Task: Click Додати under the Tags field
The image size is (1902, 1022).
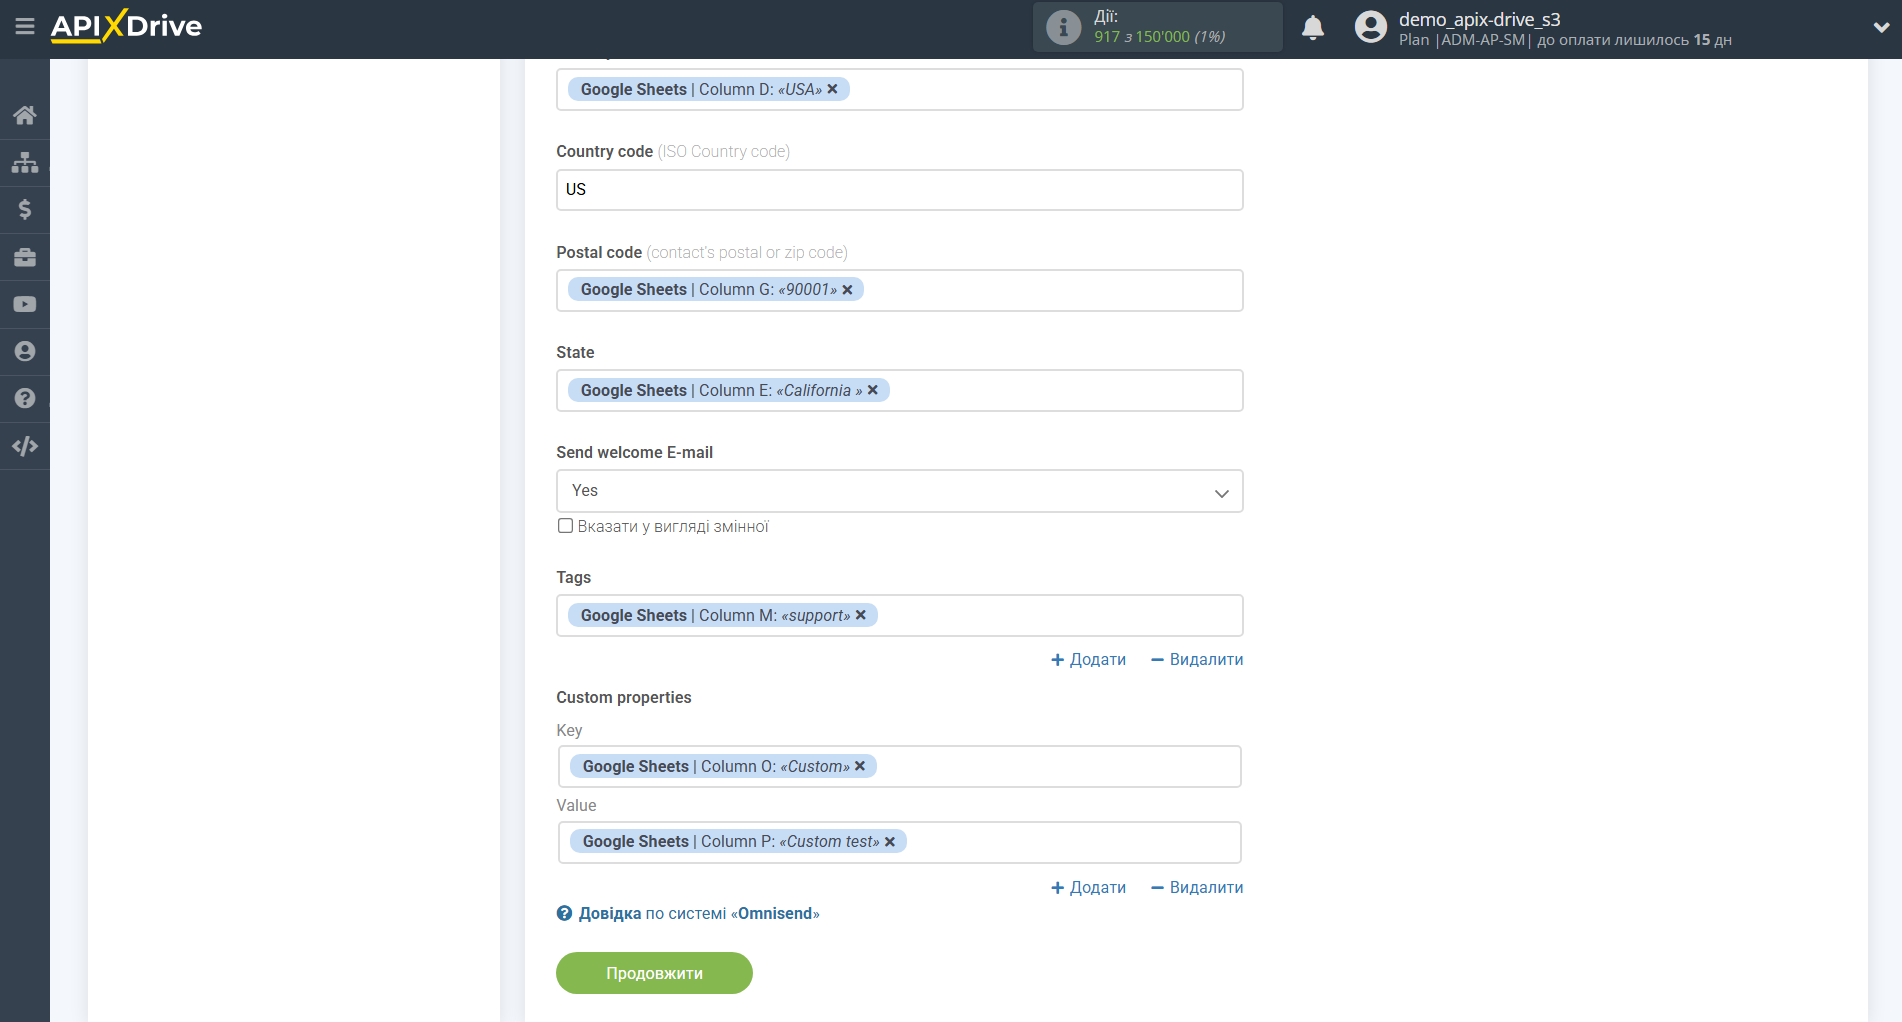Action: click(1088, 660)
